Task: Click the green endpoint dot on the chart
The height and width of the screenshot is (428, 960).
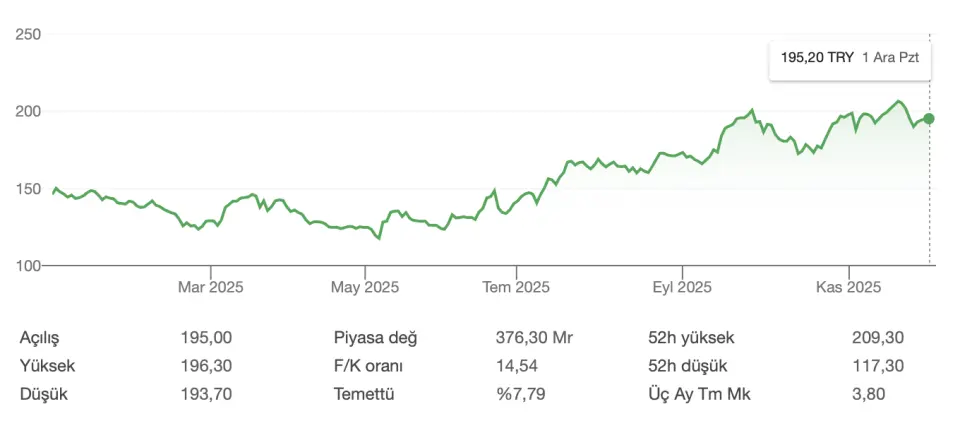Action: 929,119
